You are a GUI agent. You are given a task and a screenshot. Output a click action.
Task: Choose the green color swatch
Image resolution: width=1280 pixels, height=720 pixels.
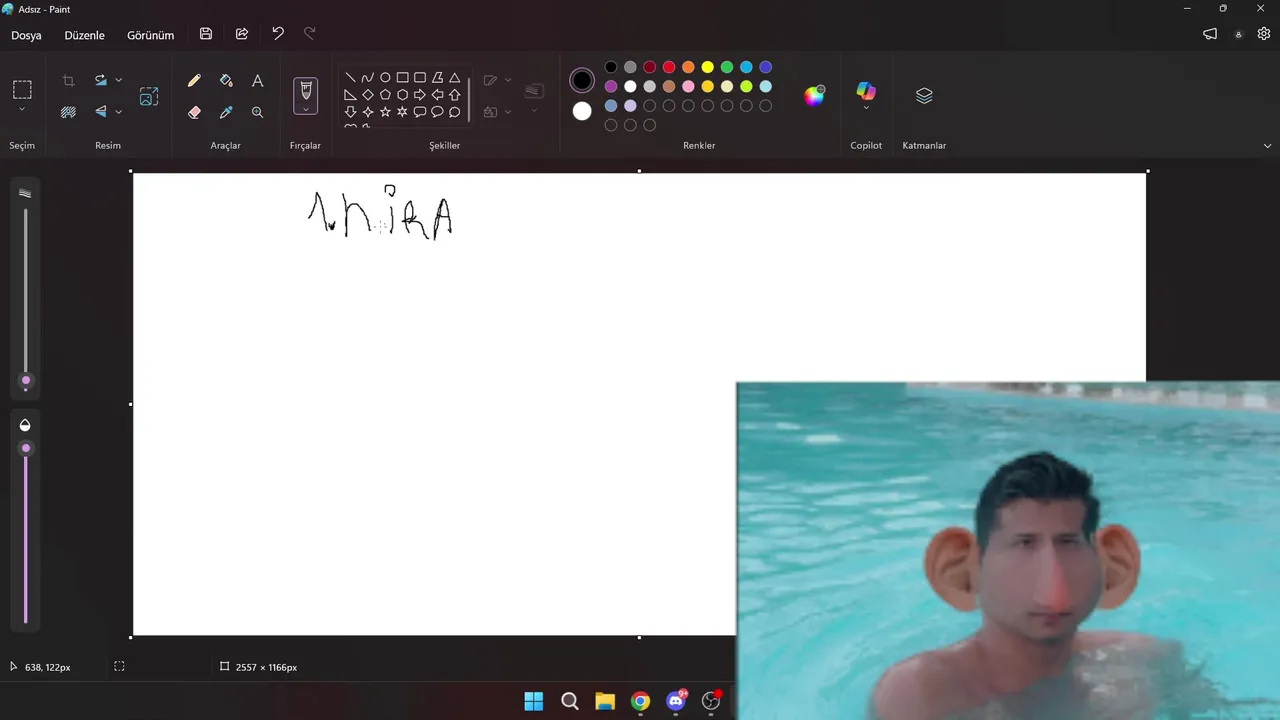click(x=727, y=67)
